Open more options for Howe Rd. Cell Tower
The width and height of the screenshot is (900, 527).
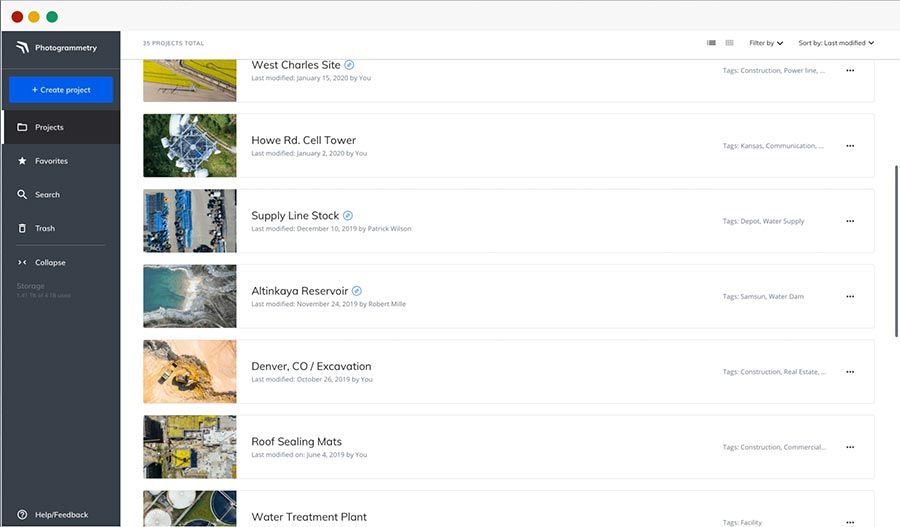point(850,146)
